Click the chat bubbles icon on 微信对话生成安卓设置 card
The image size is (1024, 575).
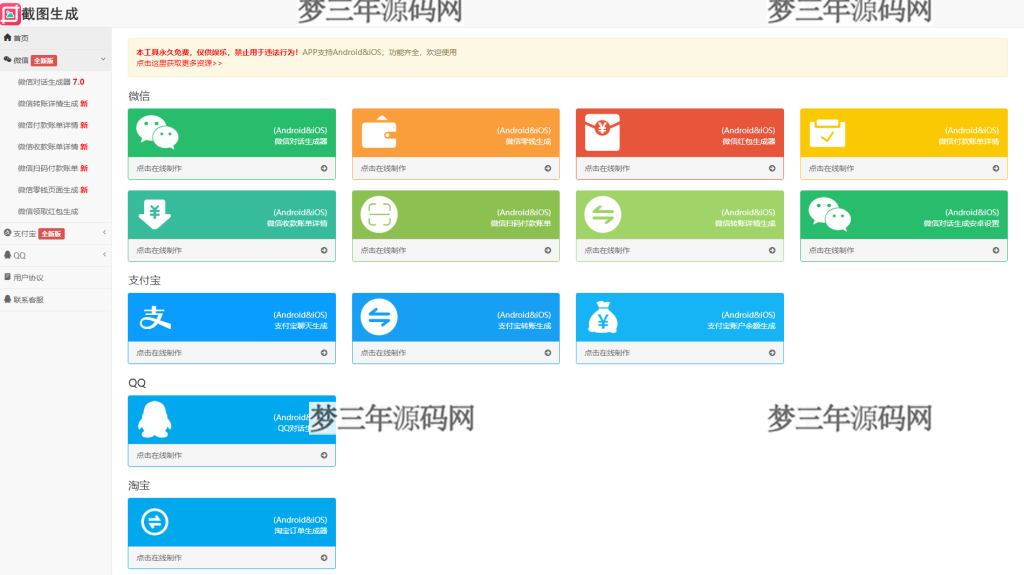829,214
